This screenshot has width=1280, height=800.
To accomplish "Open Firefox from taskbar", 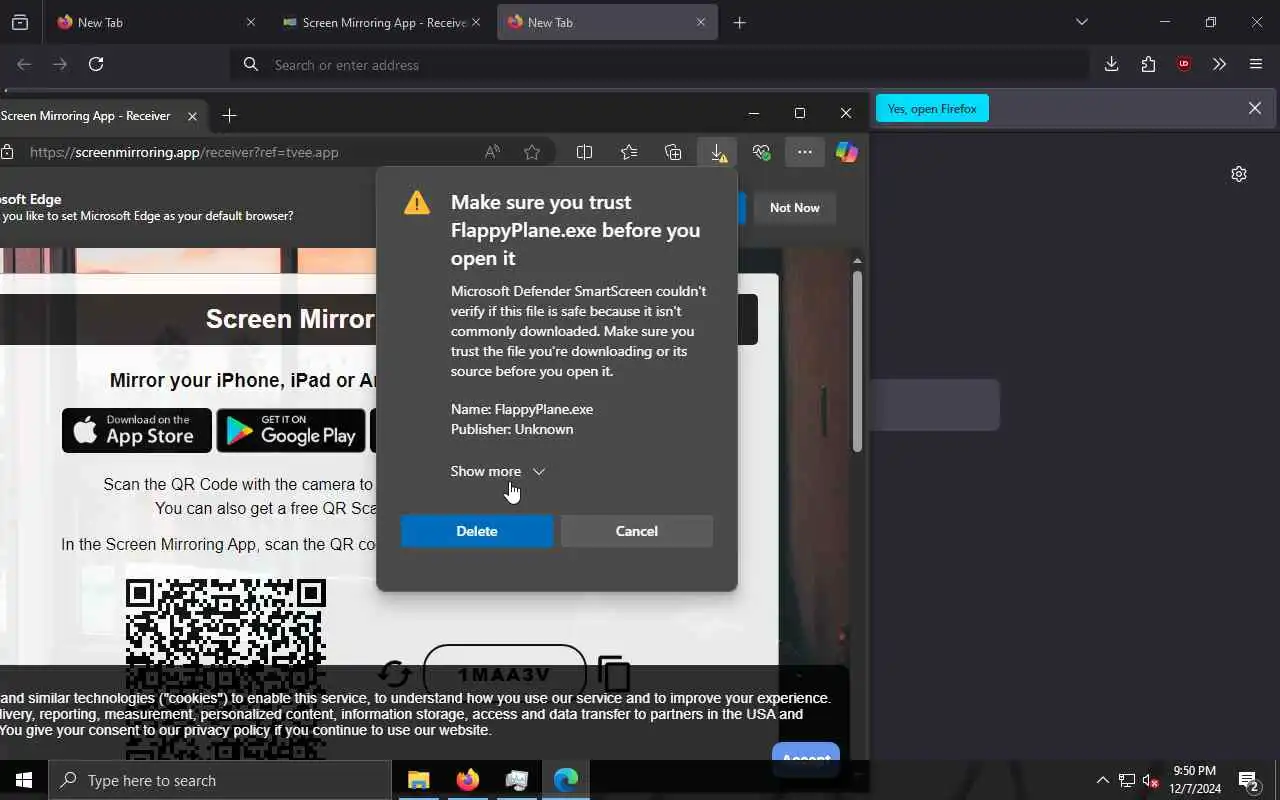I will [468, 780].
